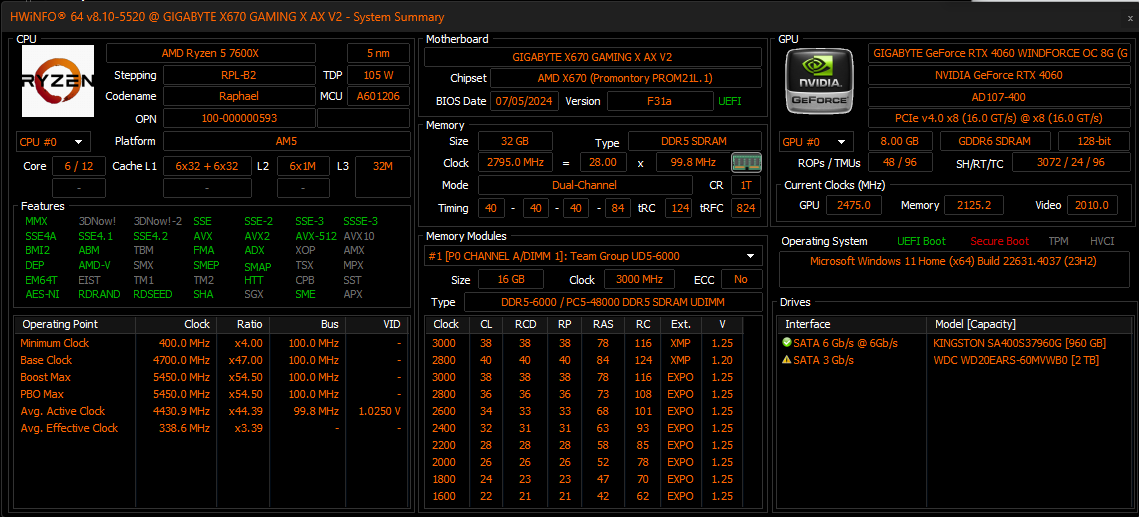Click the 105 W TDP value
Viewport: 1139px width, 517px height.
(x=378, y=75)
